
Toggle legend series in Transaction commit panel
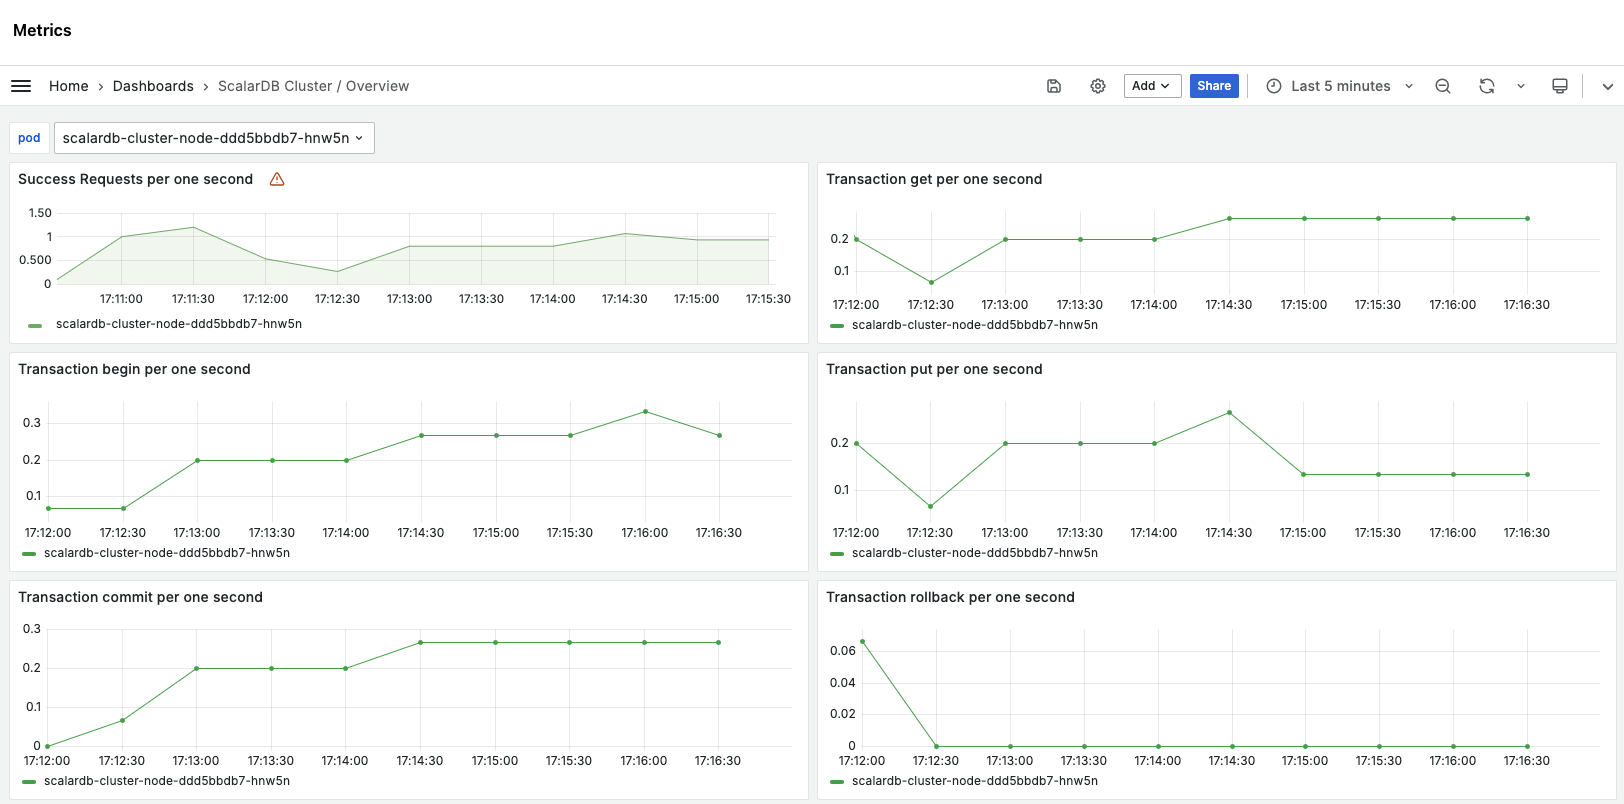pyautogui.click(x=167, y=781)
